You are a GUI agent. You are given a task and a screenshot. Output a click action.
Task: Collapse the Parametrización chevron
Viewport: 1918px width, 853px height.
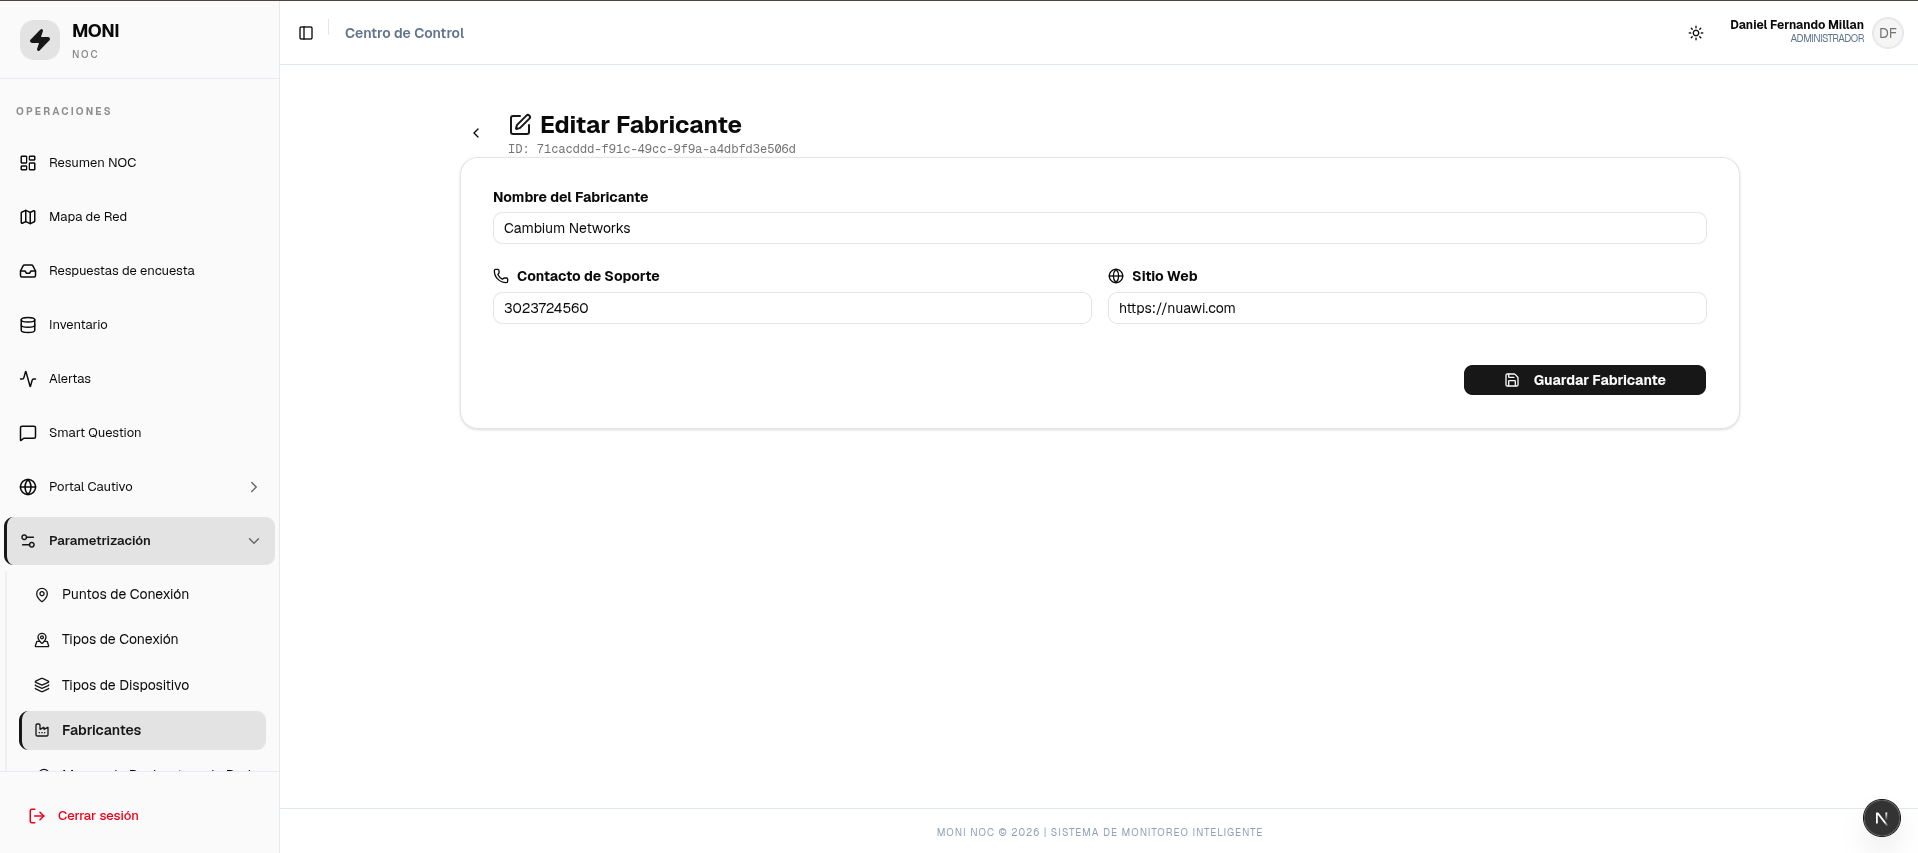(254, 541)
